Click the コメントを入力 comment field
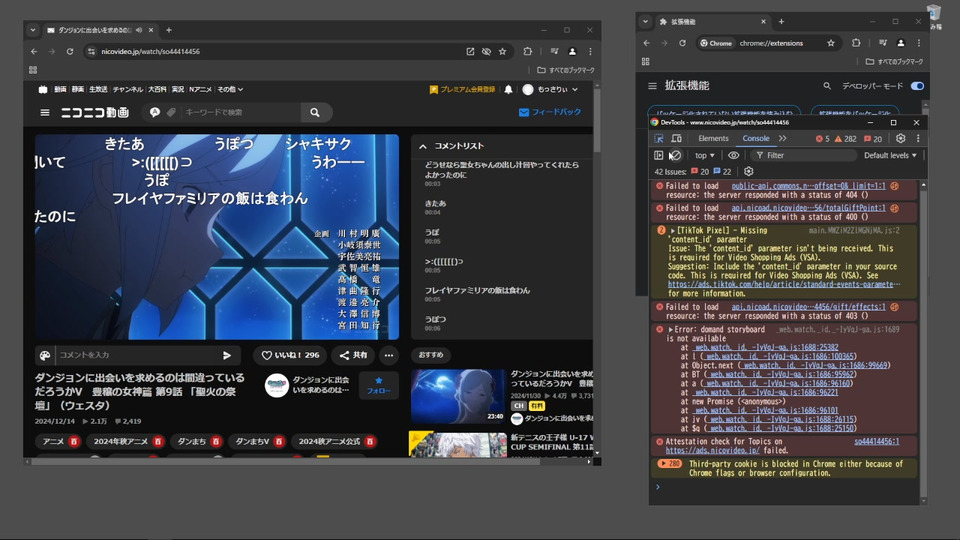Screen dimensions: 960x540 135,355
